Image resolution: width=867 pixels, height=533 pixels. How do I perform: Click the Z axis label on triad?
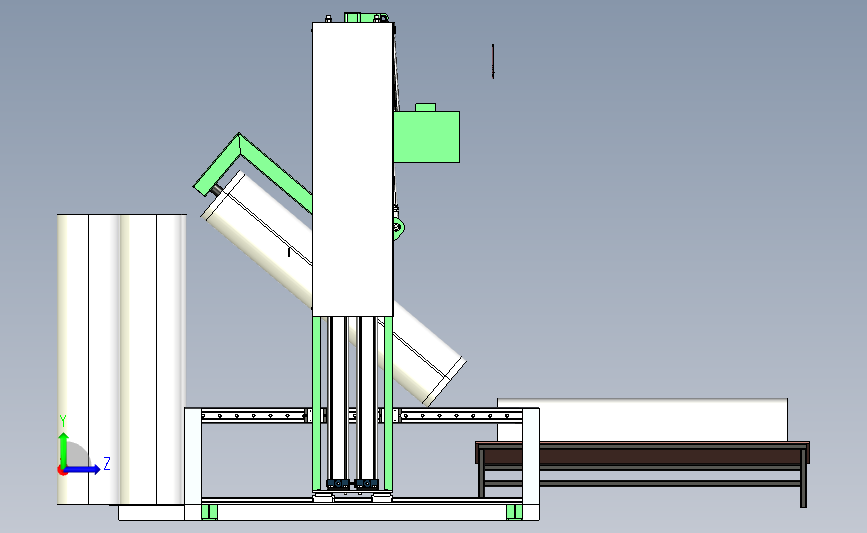click(107, 463)
